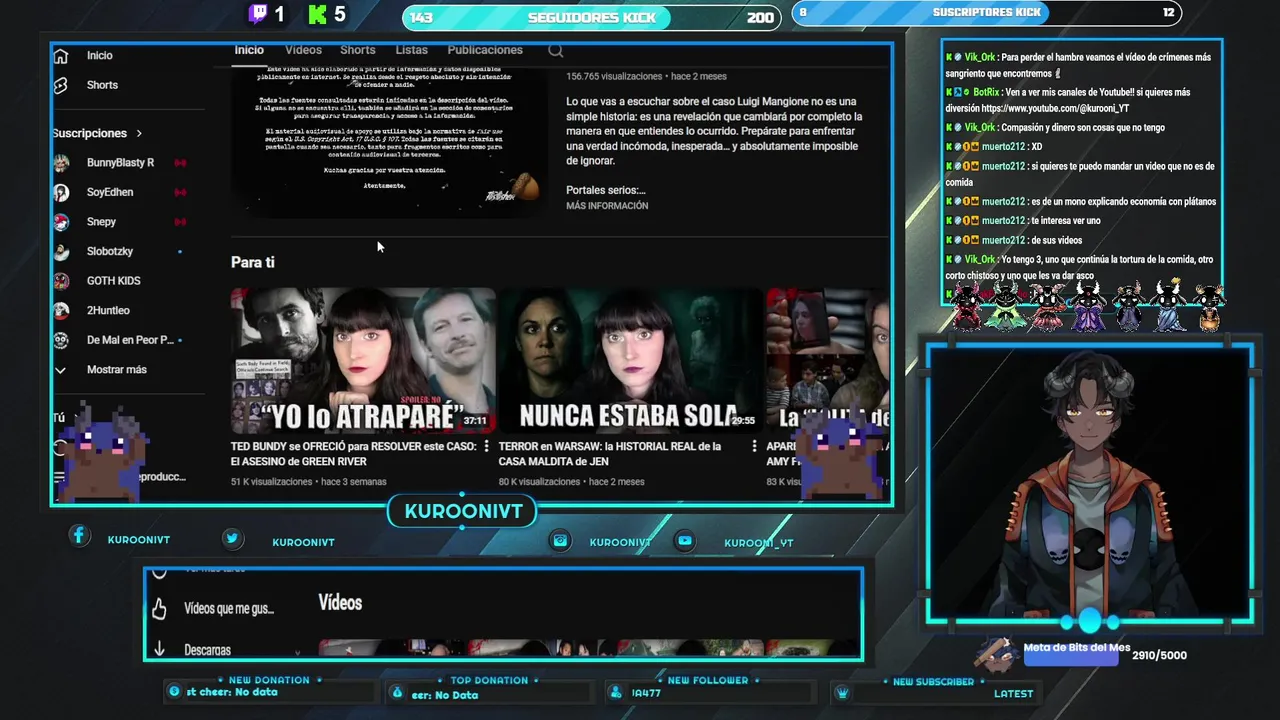Viewport: 1280px width, 720px height.
Task: Switch to the Videos channel tab
Action: click(x=303, y=50)
